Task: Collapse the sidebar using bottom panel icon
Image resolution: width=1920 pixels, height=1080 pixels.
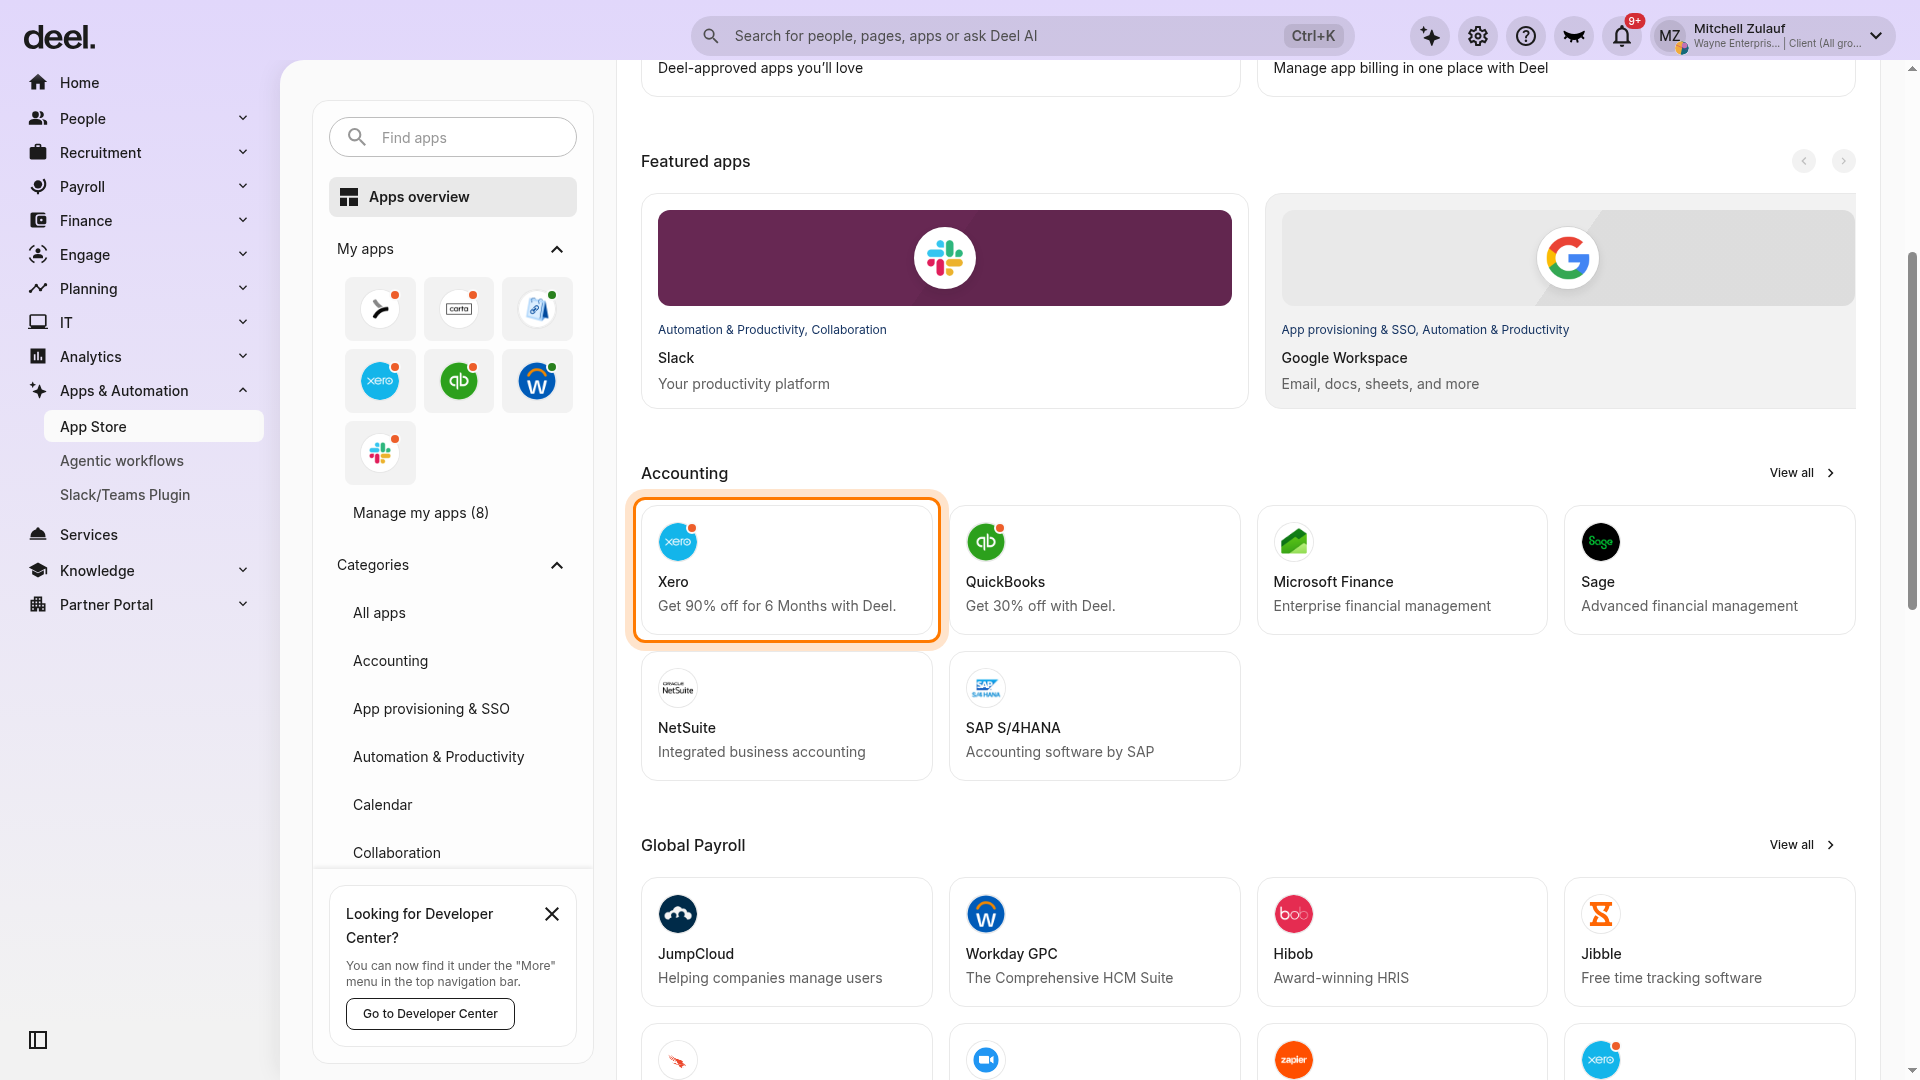Action: click(x=38, y=1040)
